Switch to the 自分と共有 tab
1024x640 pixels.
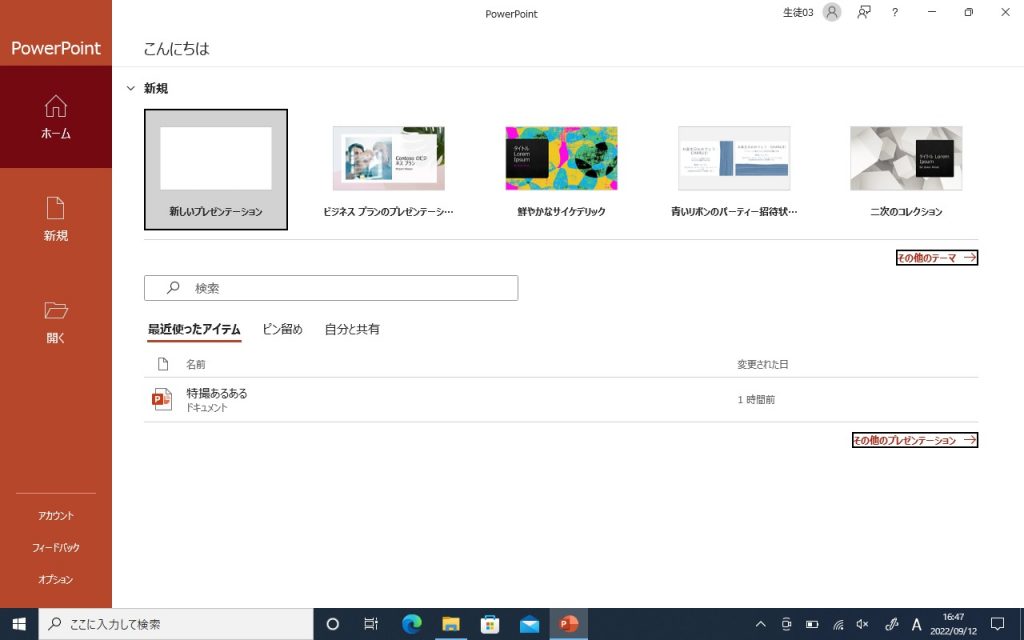click(352, 329)
